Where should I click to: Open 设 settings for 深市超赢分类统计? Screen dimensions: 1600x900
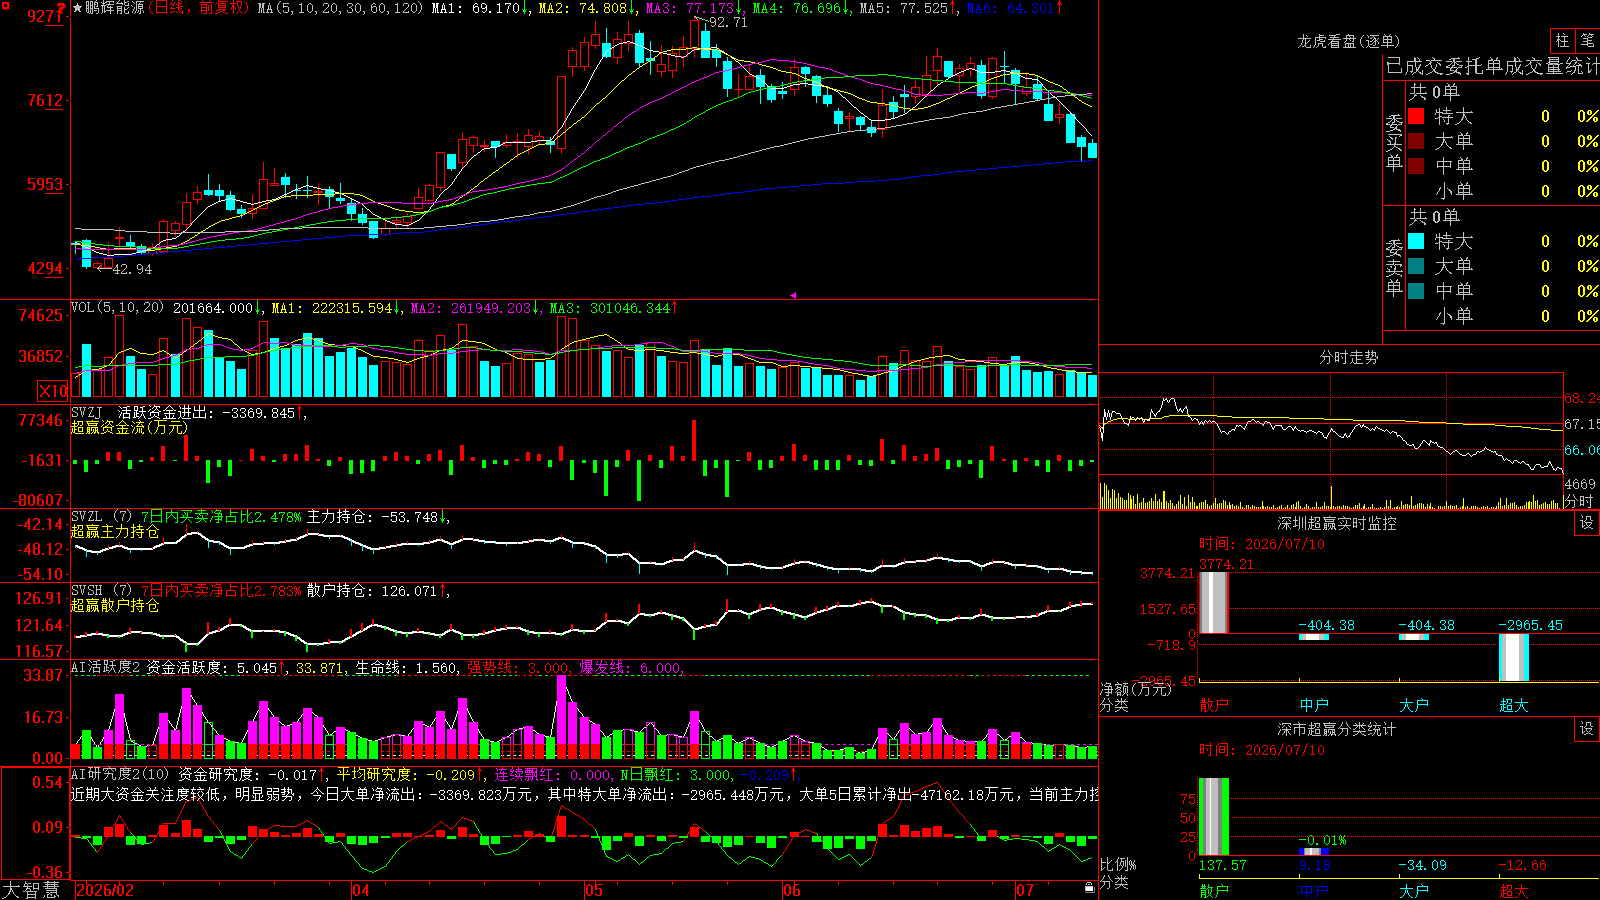click(x=1587, y=729)
